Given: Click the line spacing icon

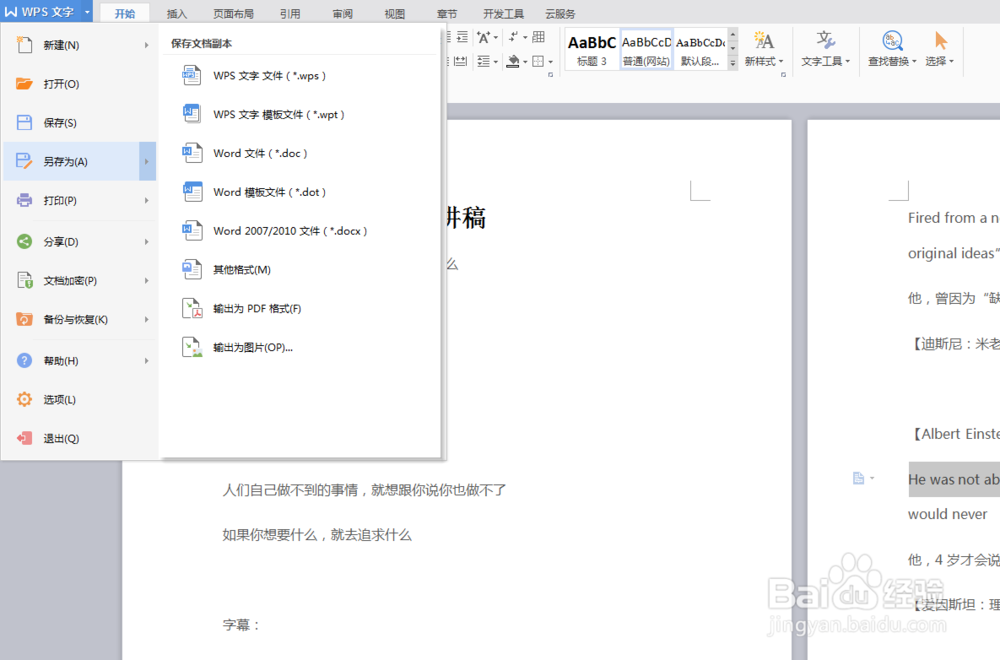Looking at the screenshot, I should click(484, 61).
